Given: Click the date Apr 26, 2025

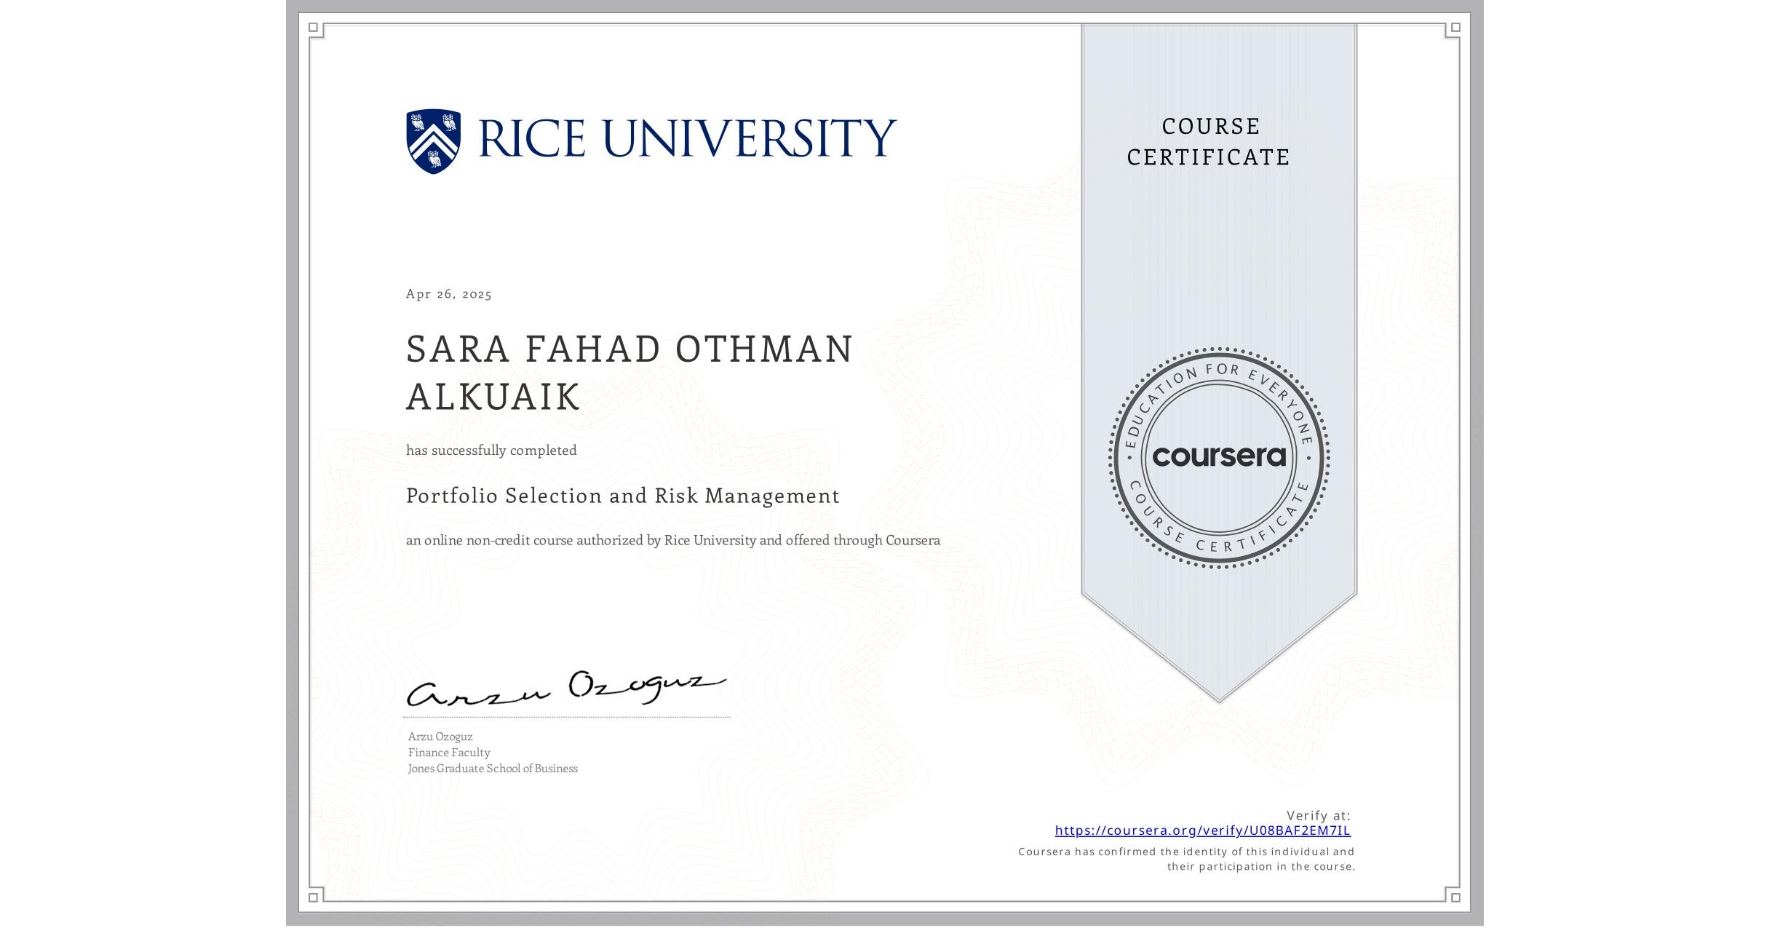Looking at the screenshot, I should coord(446,293).
